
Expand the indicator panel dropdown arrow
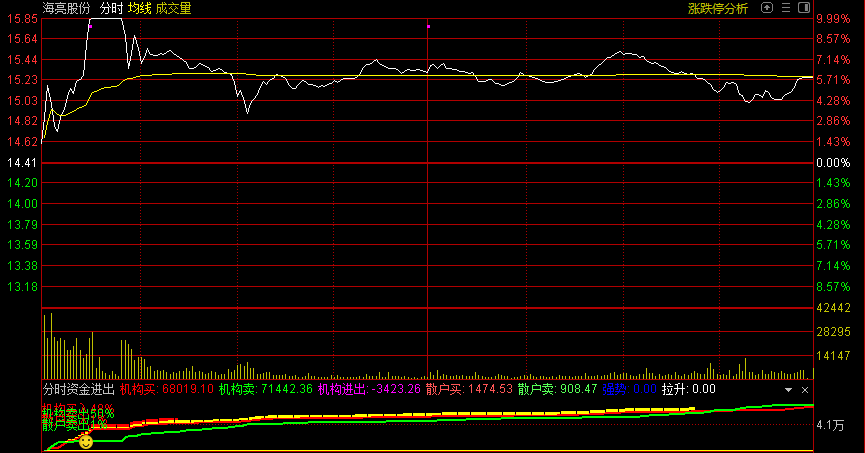(788, 389)
